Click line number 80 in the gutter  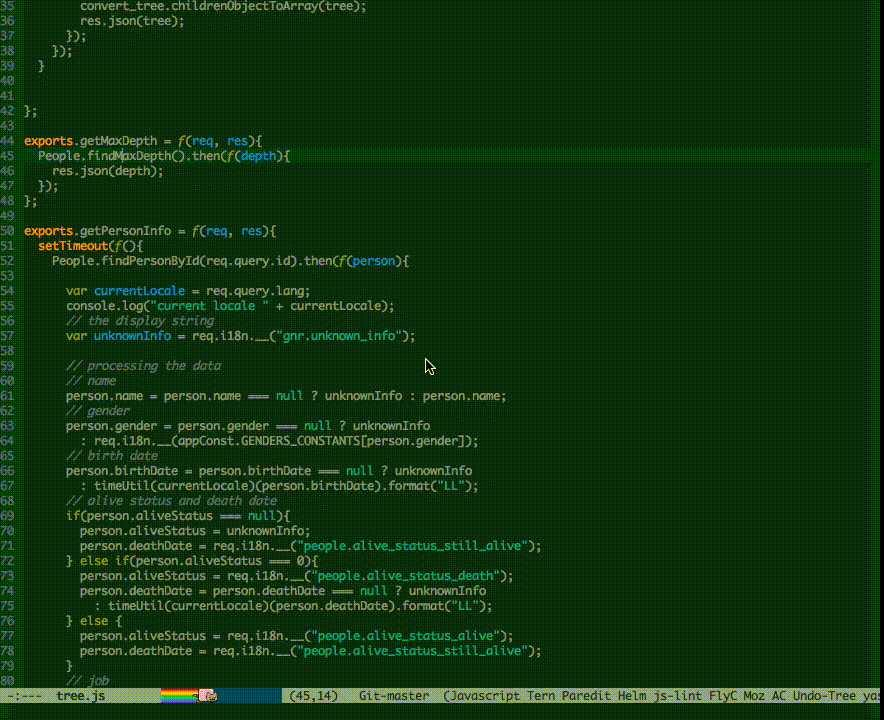tap(7, 681)
